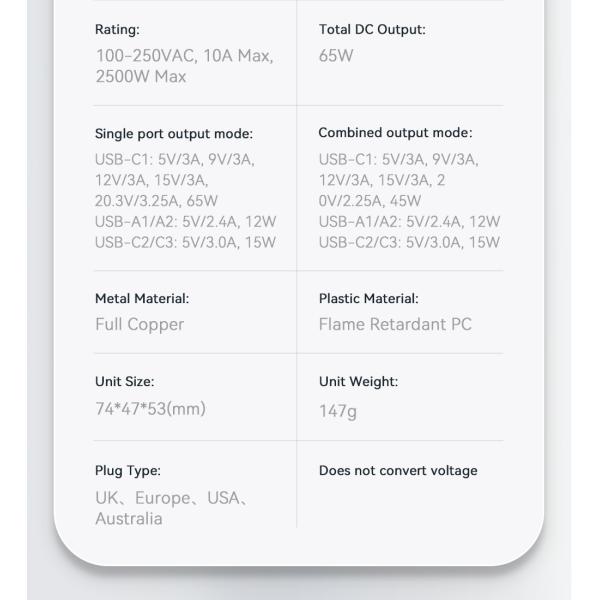Click the "Full Copper" value
The width and height of the screenshot is (600, 600).
click(x=139, y=324)
